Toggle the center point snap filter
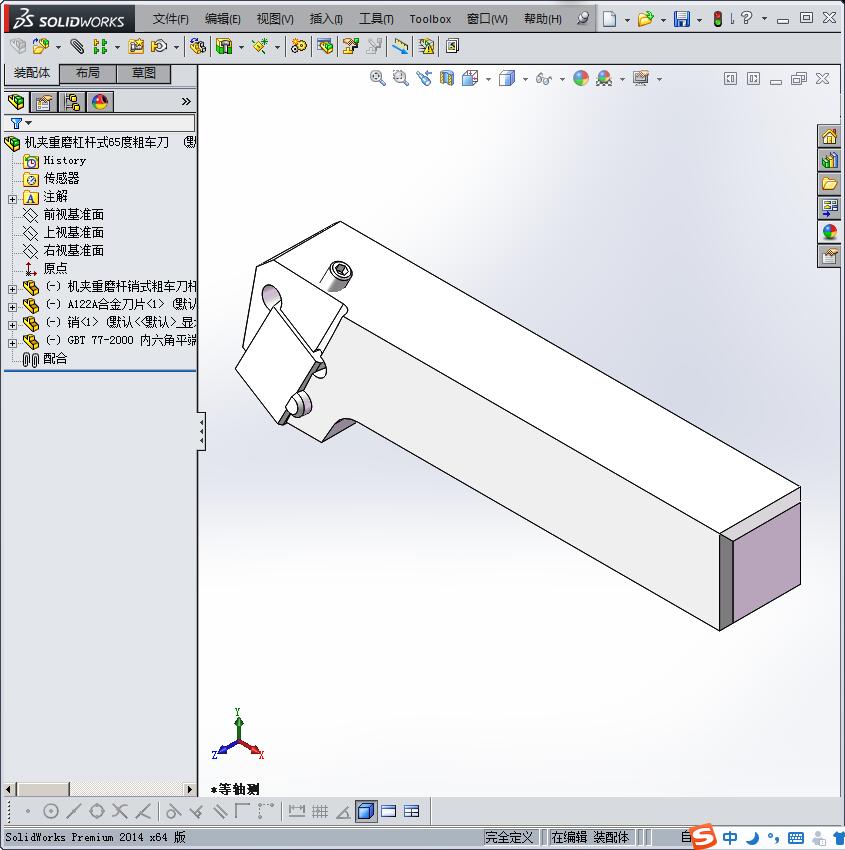The height and width of the screenshot is (850, 845). click(51, 812)
